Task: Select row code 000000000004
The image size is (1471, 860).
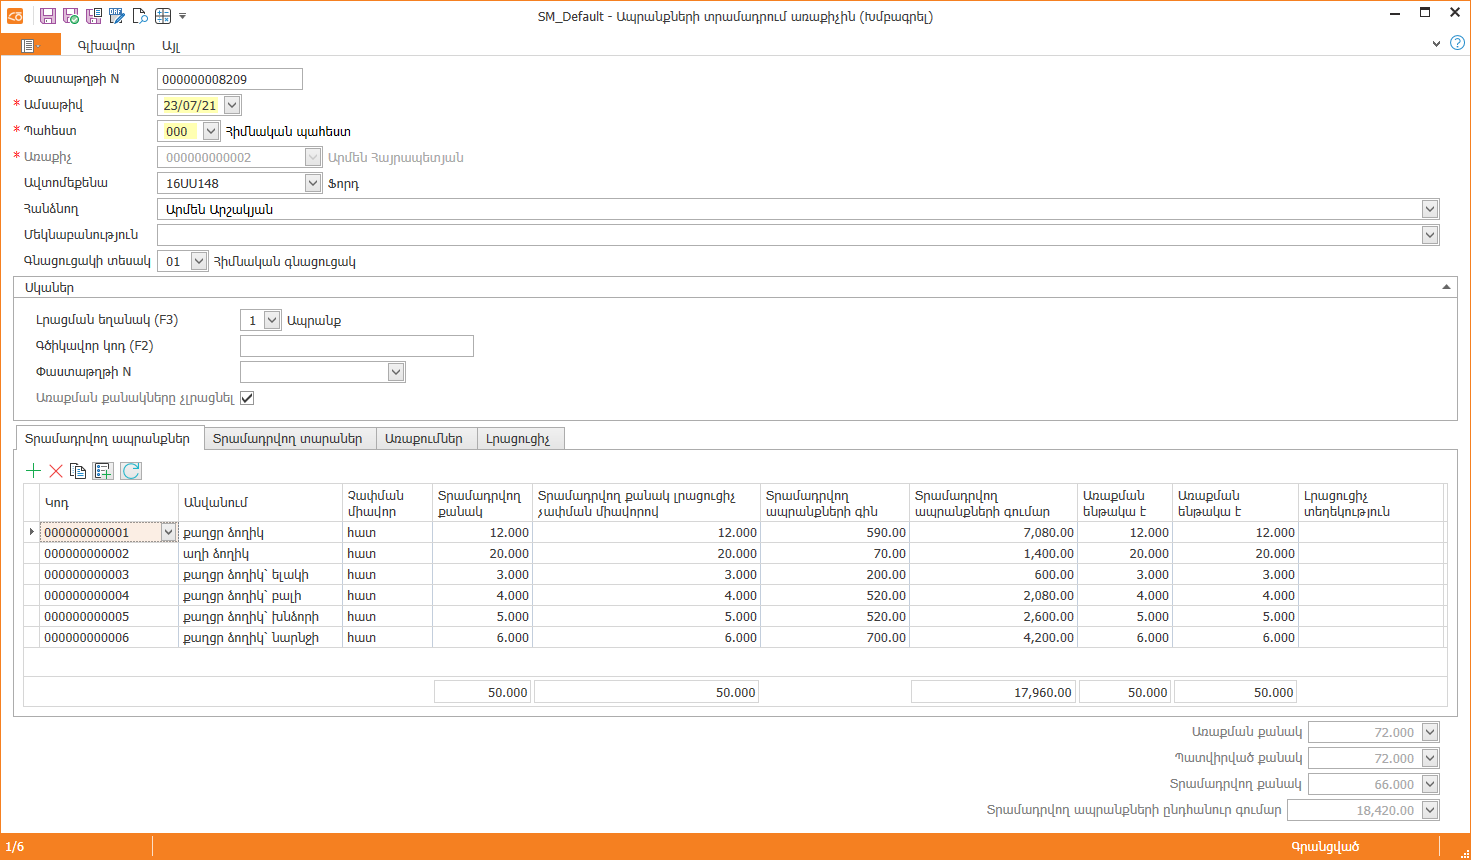Action: coord(109,596)
